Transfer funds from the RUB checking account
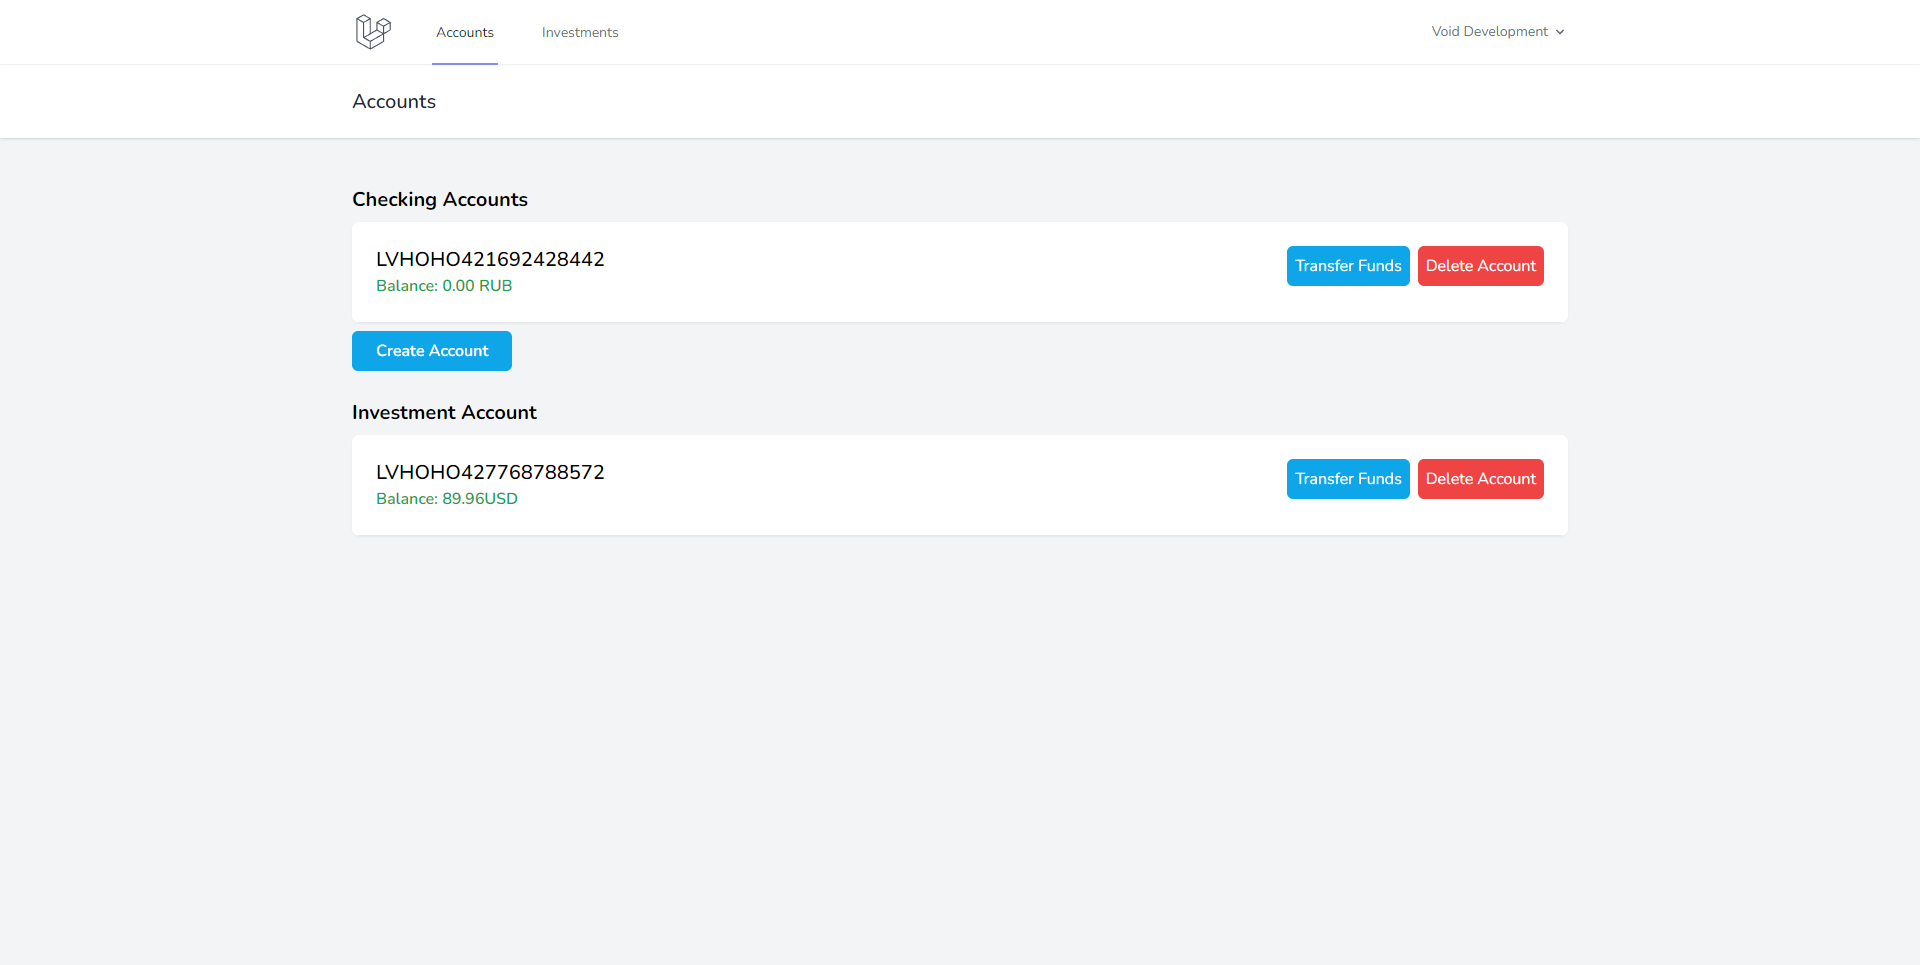This screenshot has width=1920, height=965. point(1348,266)
